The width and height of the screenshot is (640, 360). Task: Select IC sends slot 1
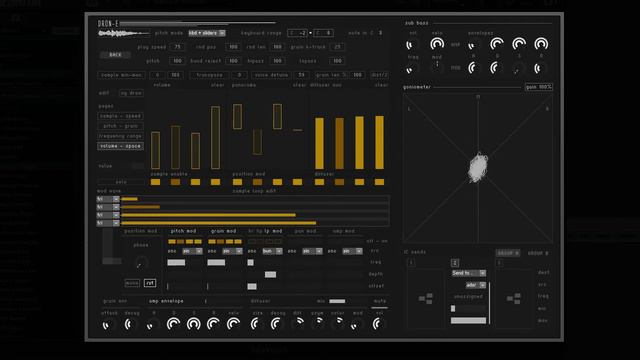[411, 263]
